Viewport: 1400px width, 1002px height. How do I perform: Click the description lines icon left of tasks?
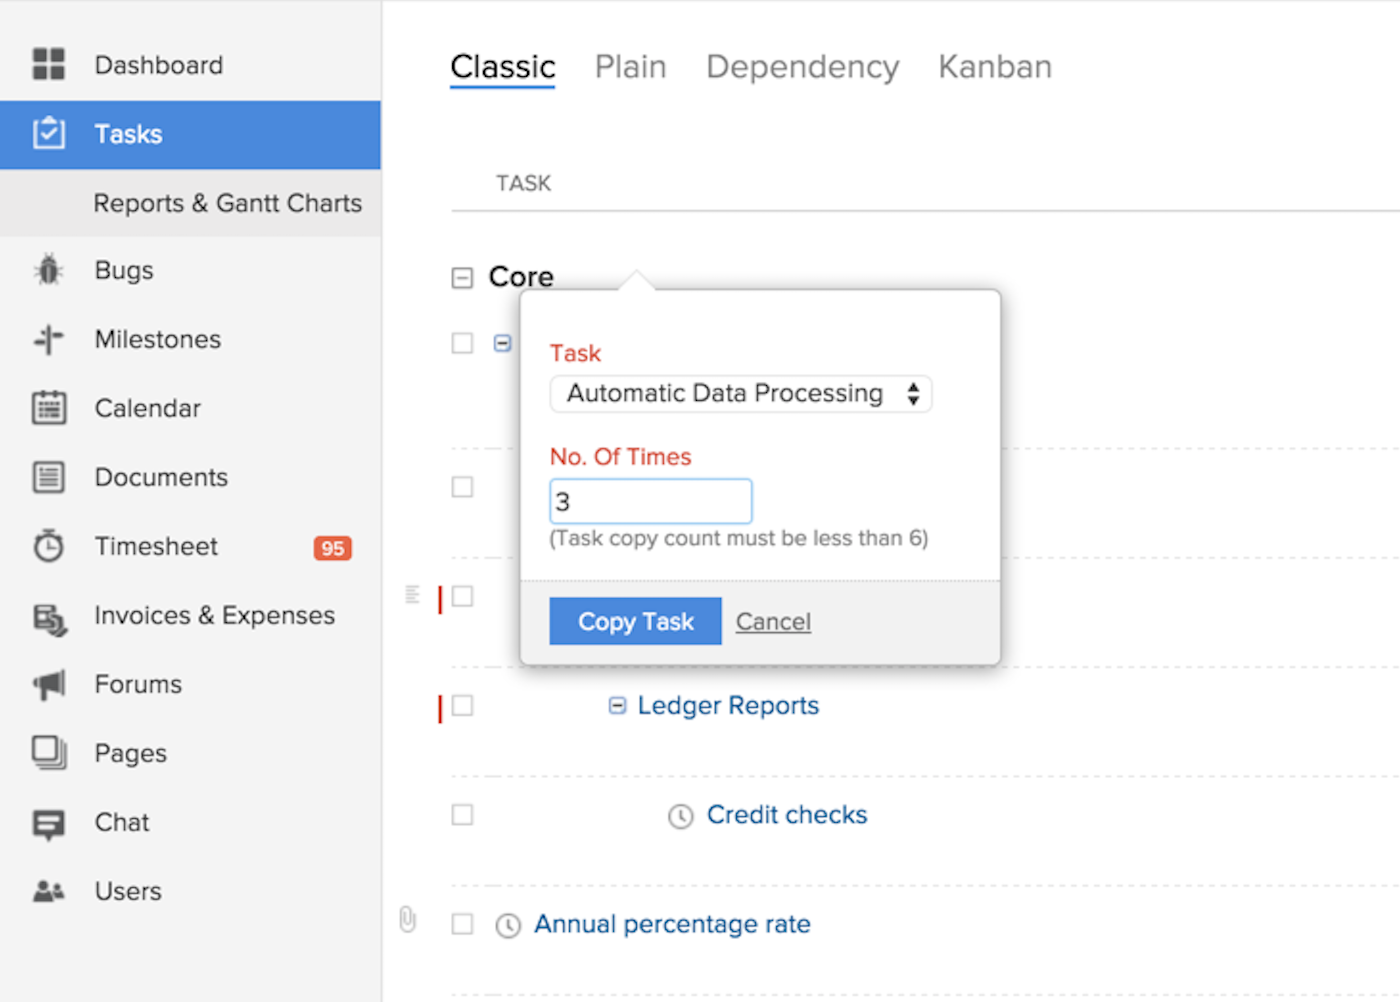pyautogui.click(x=412, y=595)
